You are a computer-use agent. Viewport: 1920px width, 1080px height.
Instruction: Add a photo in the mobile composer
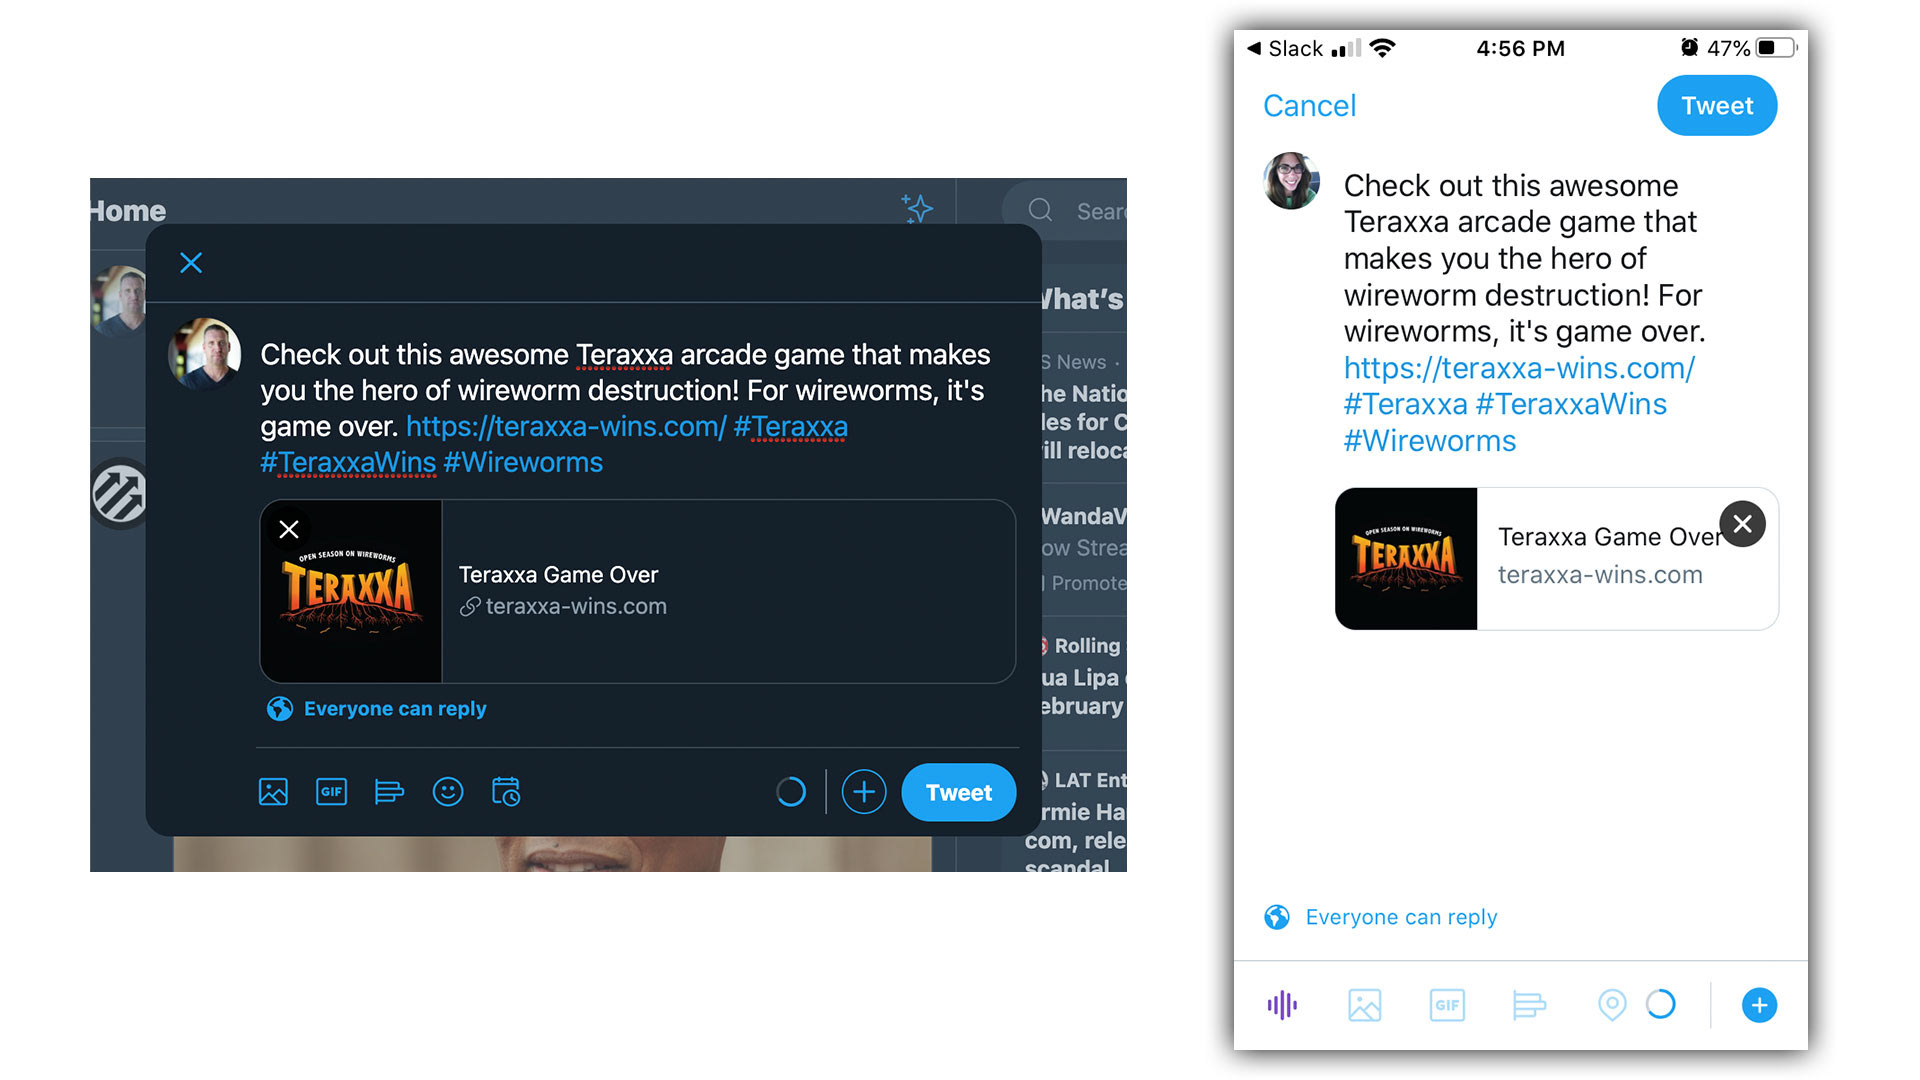pyautogui.click(x=1365, y=1005)
